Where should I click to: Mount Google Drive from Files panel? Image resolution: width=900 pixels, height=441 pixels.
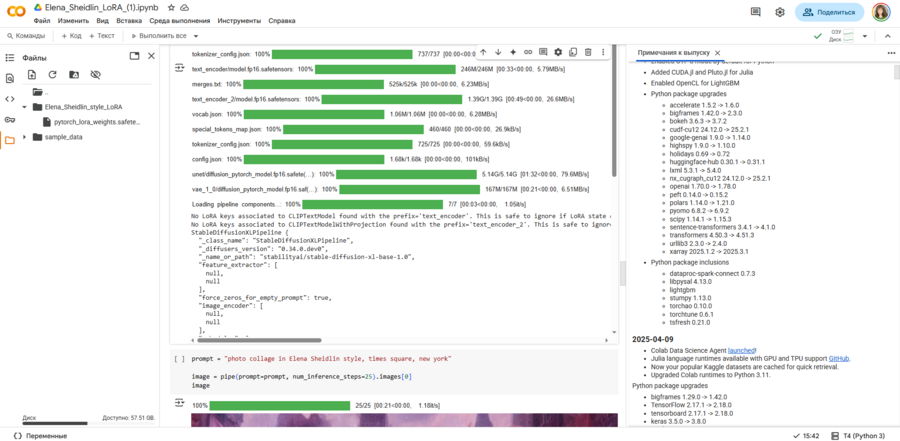click(73, 75)
